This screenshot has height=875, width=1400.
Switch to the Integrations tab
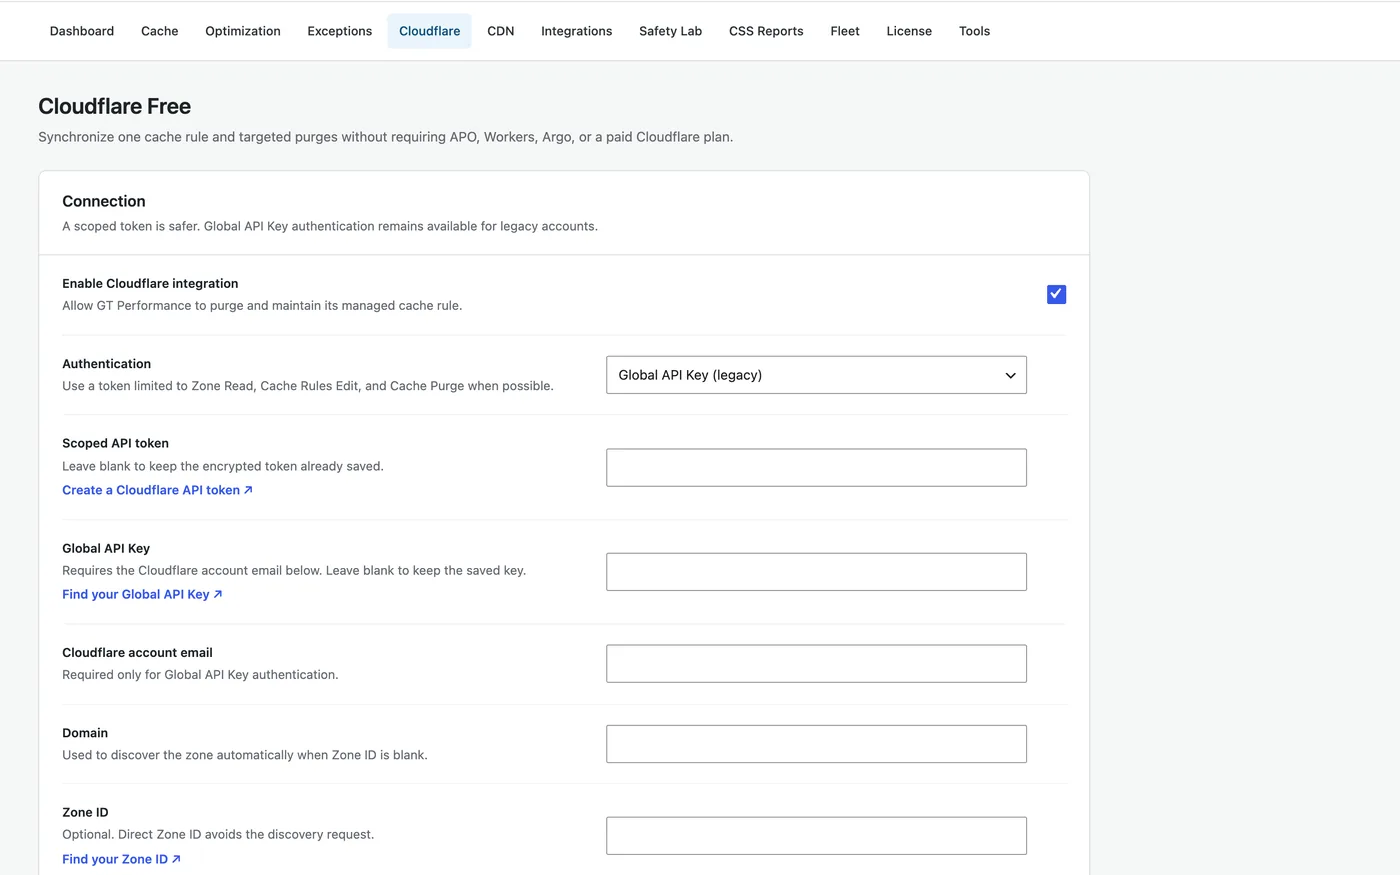(577, 31)
